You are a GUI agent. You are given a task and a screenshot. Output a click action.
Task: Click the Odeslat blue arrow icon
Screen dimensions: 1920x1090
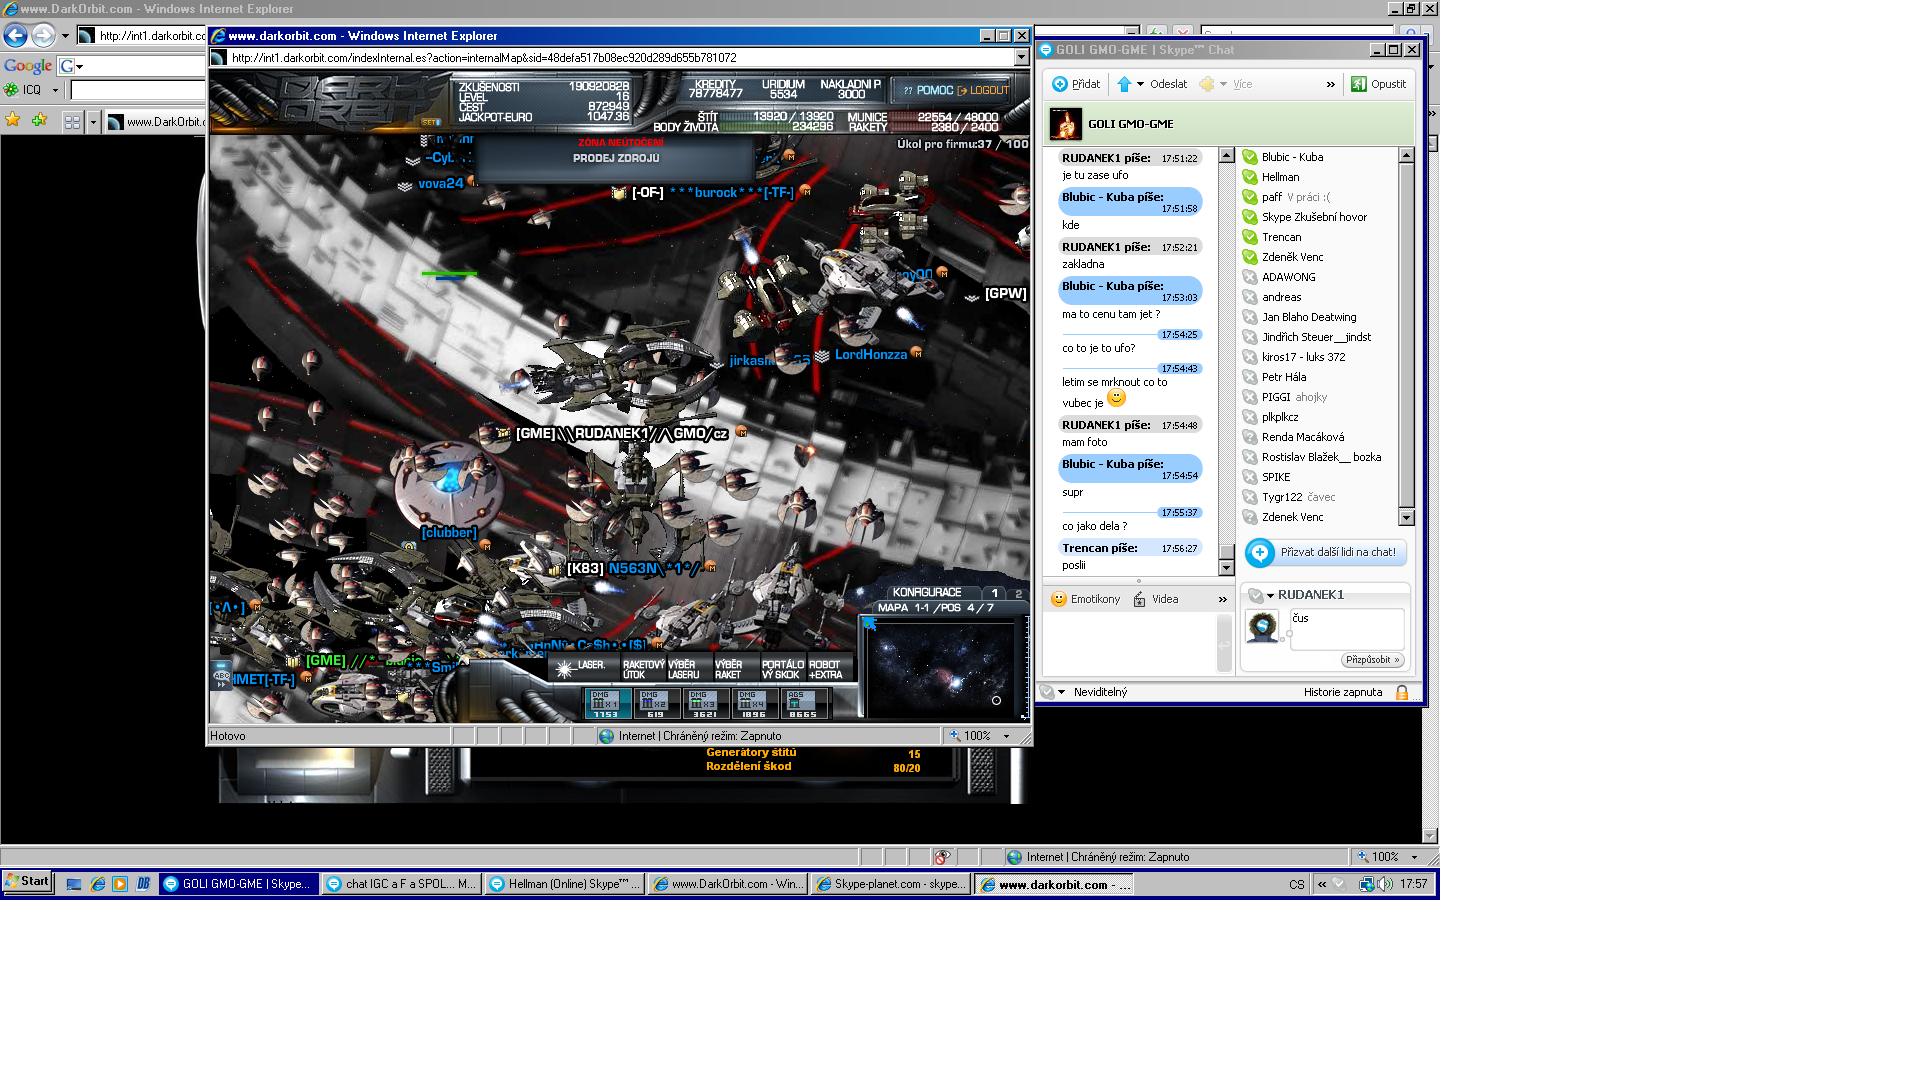[x=1124, y=84]
